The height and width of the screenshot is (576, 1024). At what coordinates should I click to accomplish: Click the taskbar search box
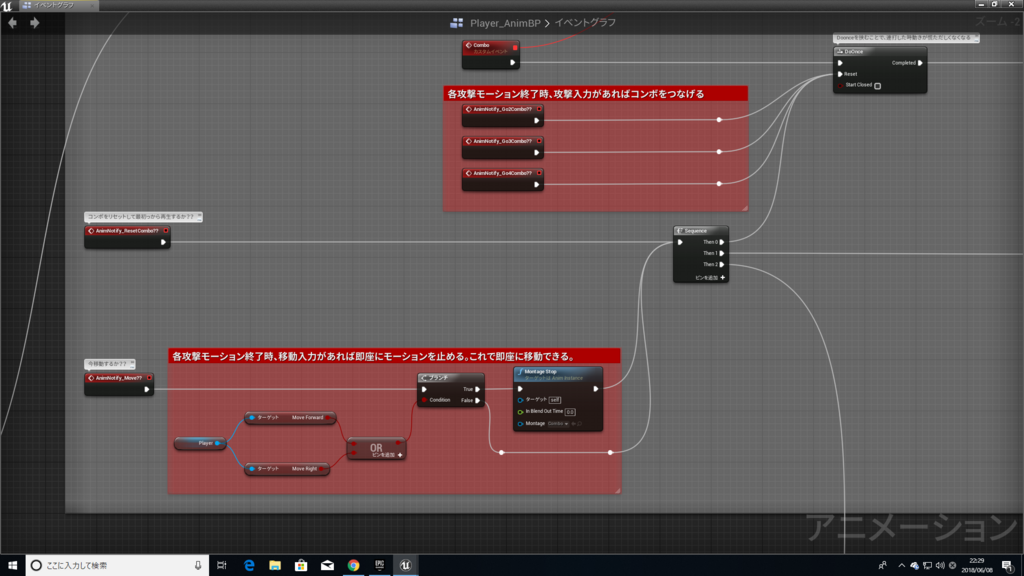pyautogui.click(x=118, y=566)
